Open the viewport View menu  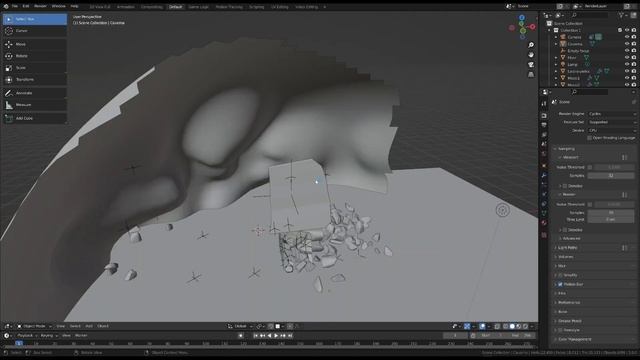[60, 326]
